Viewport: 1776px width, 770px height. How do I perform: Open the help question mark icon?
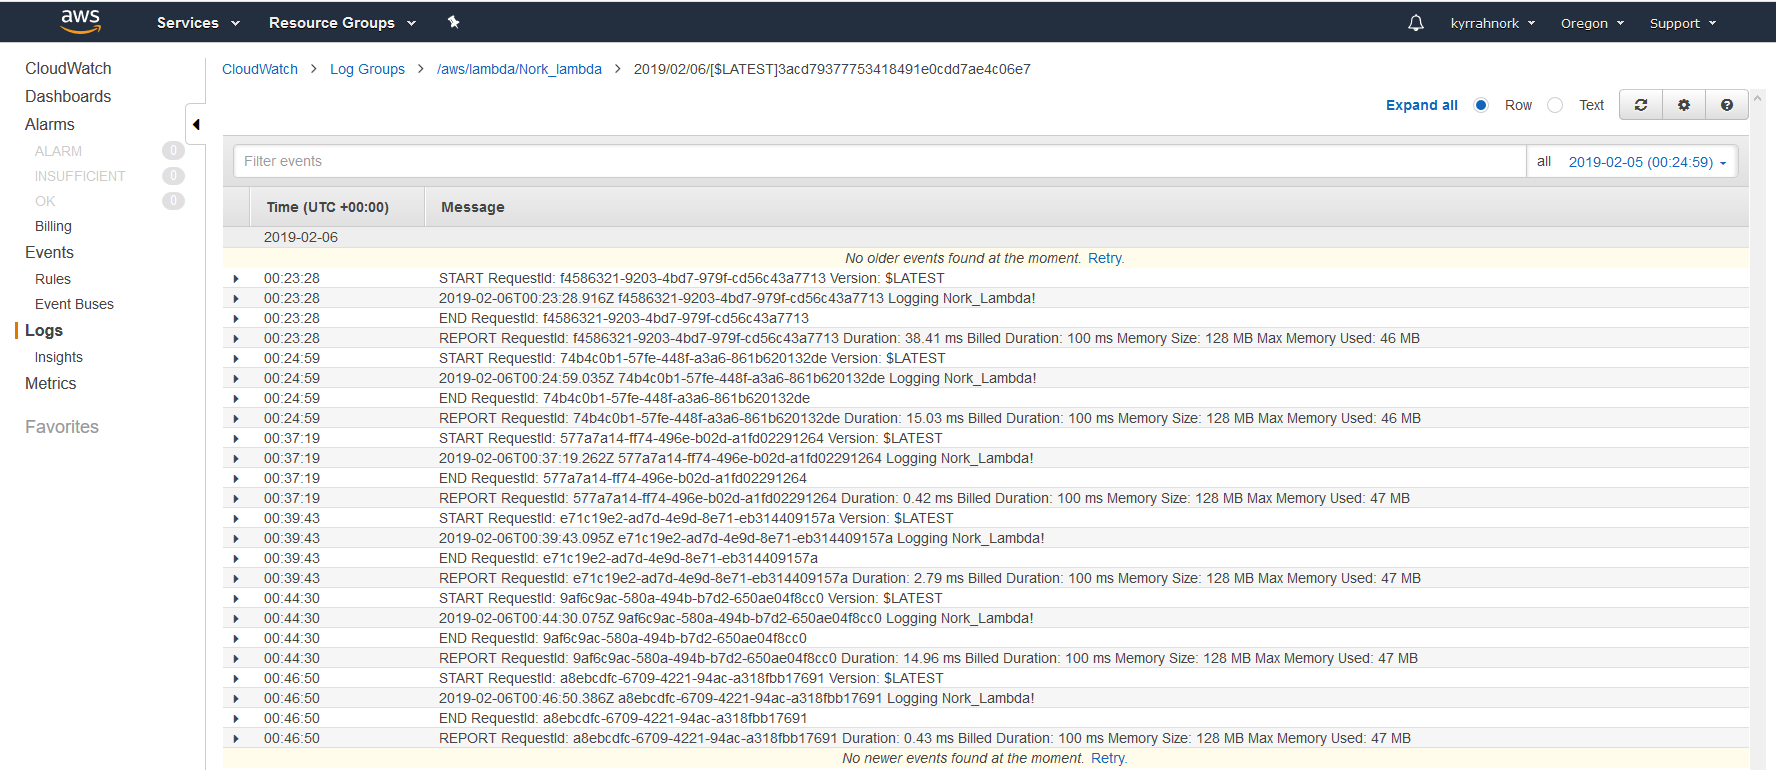point(1727,105)
